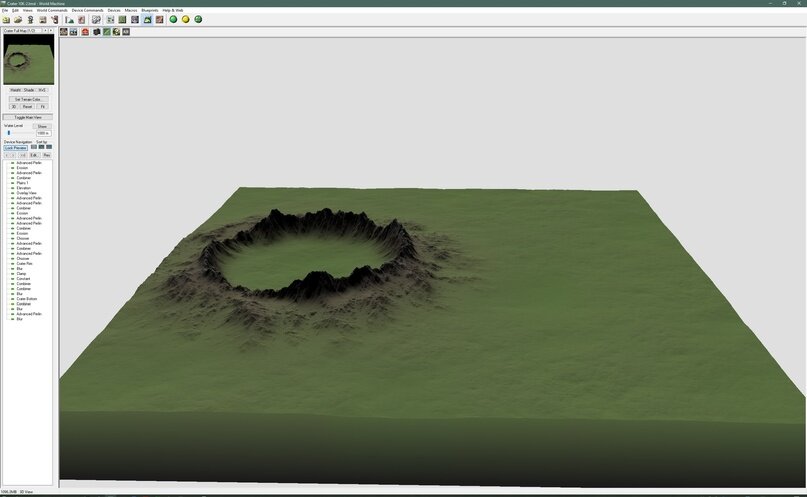Click the Edit device button
The image size is (807, 497).
tap(34, 155)
